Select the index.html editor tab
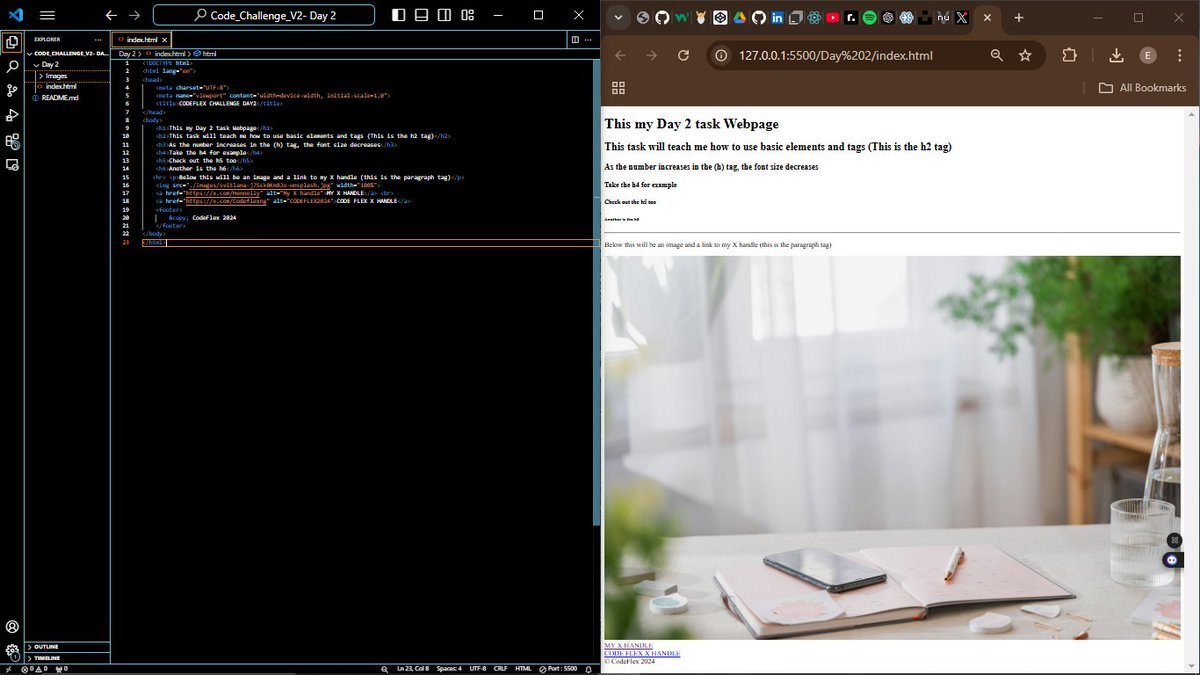 pos(142,39)
